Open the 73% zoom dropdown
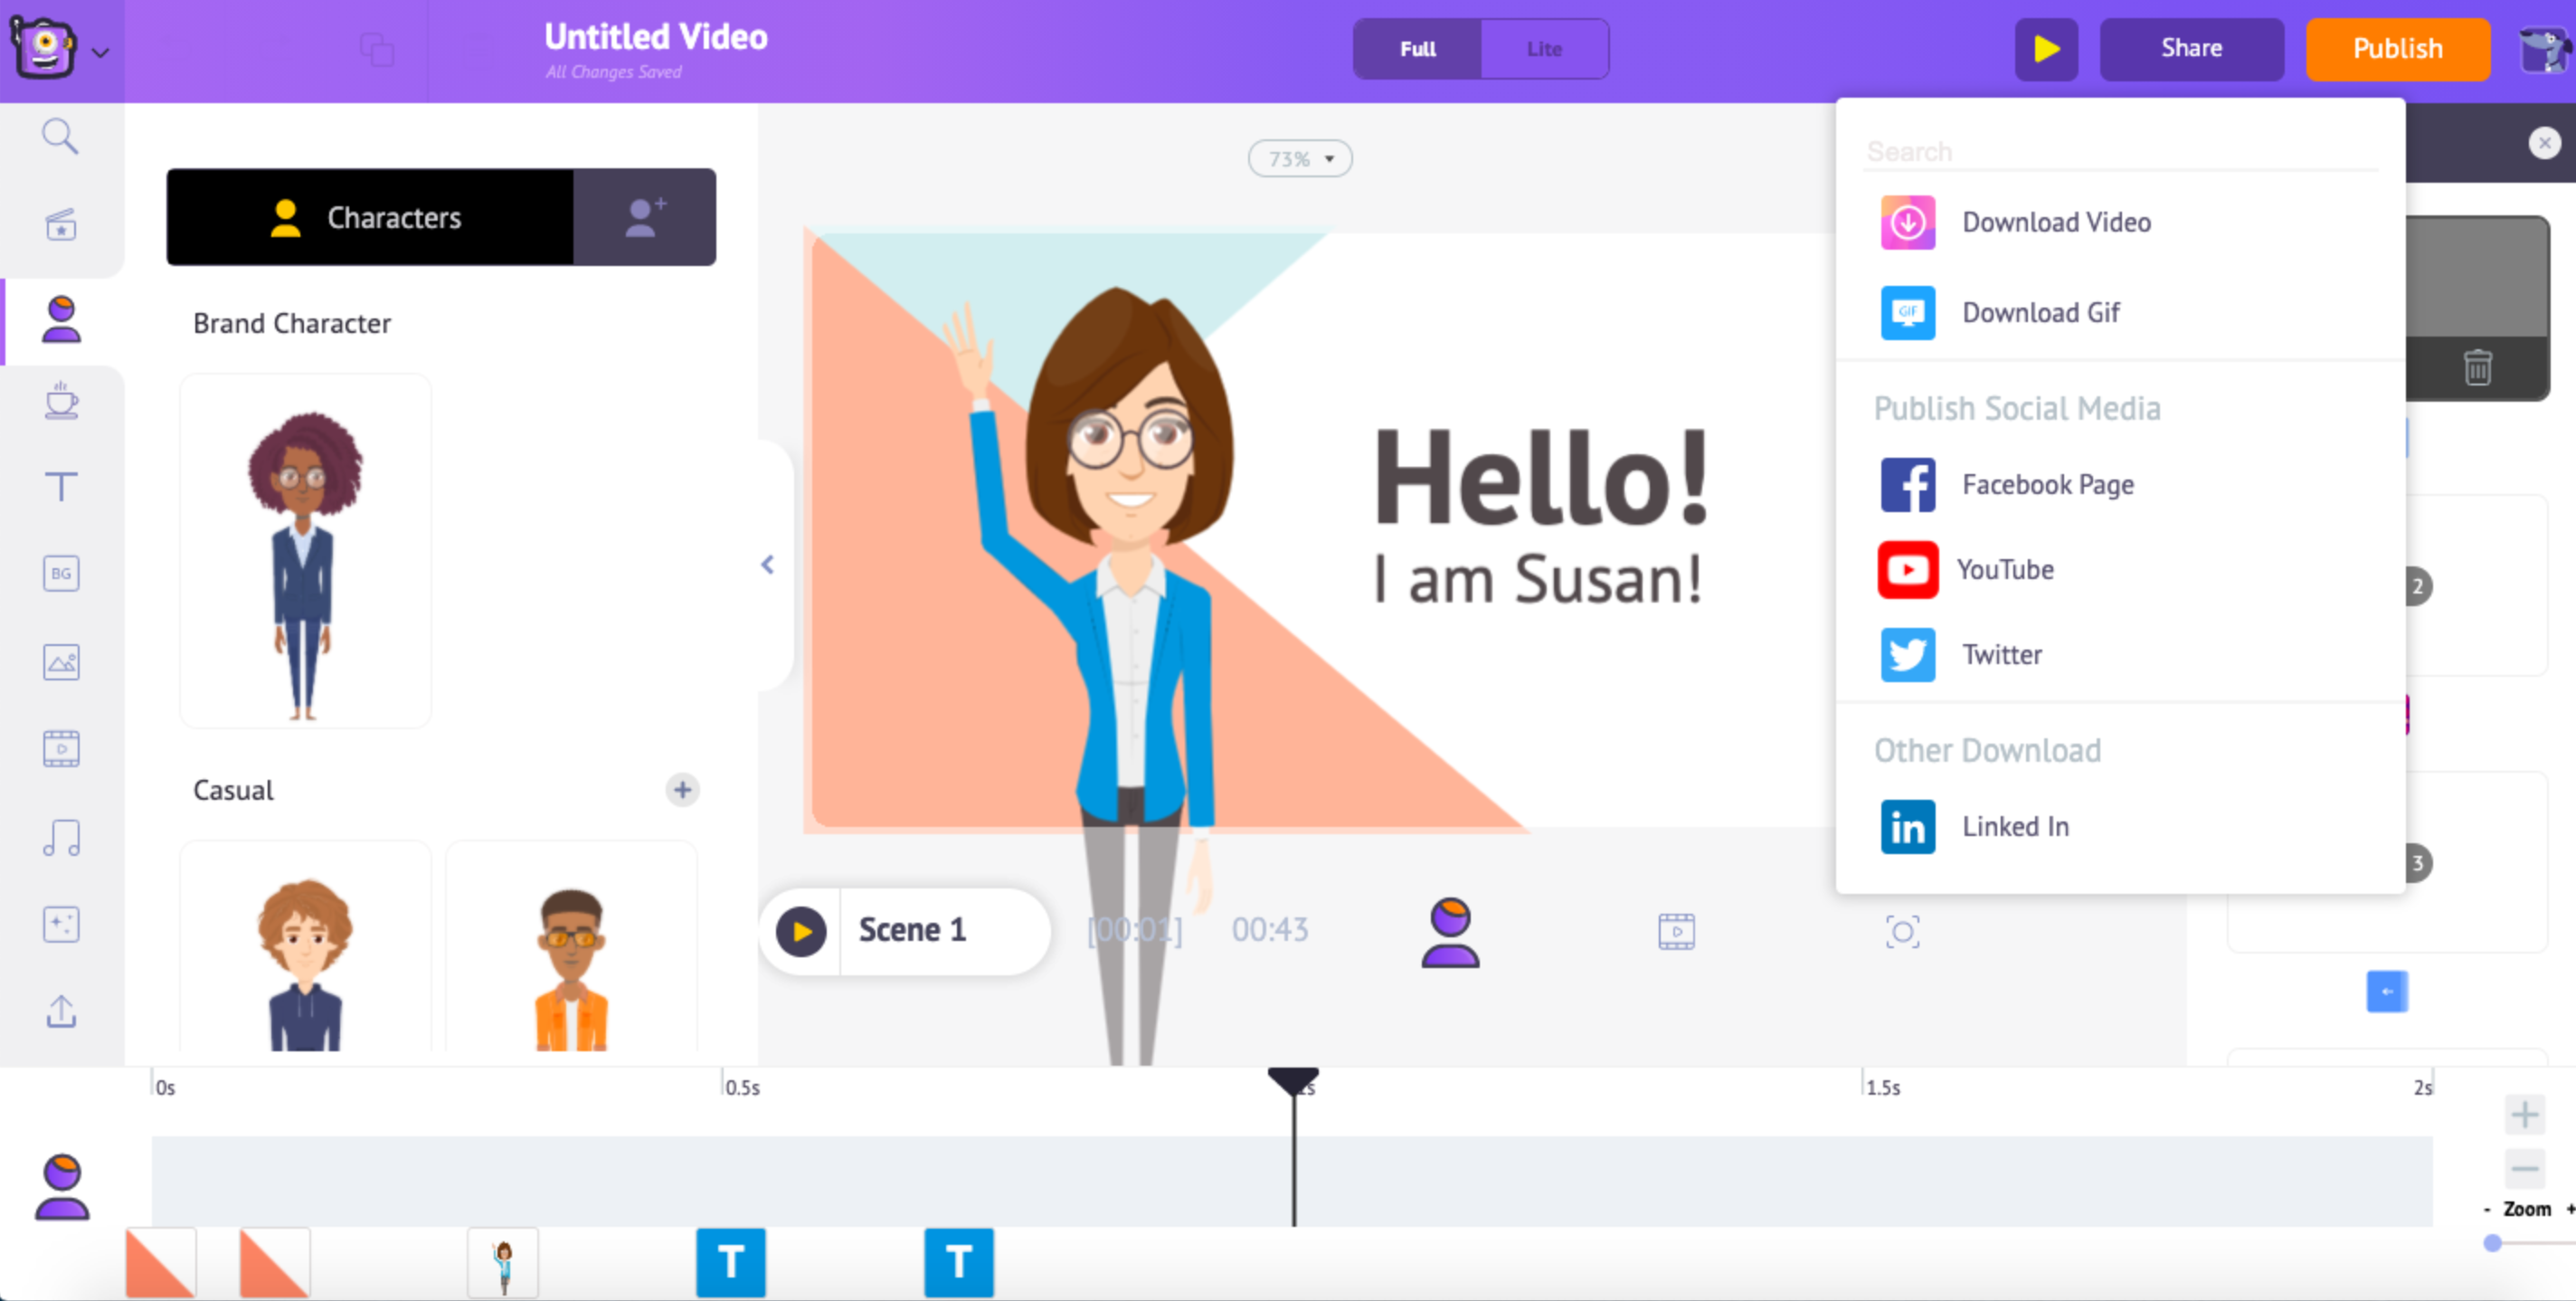The height and width of the screenshot is (1301, 2576). tap(1300, 159)
